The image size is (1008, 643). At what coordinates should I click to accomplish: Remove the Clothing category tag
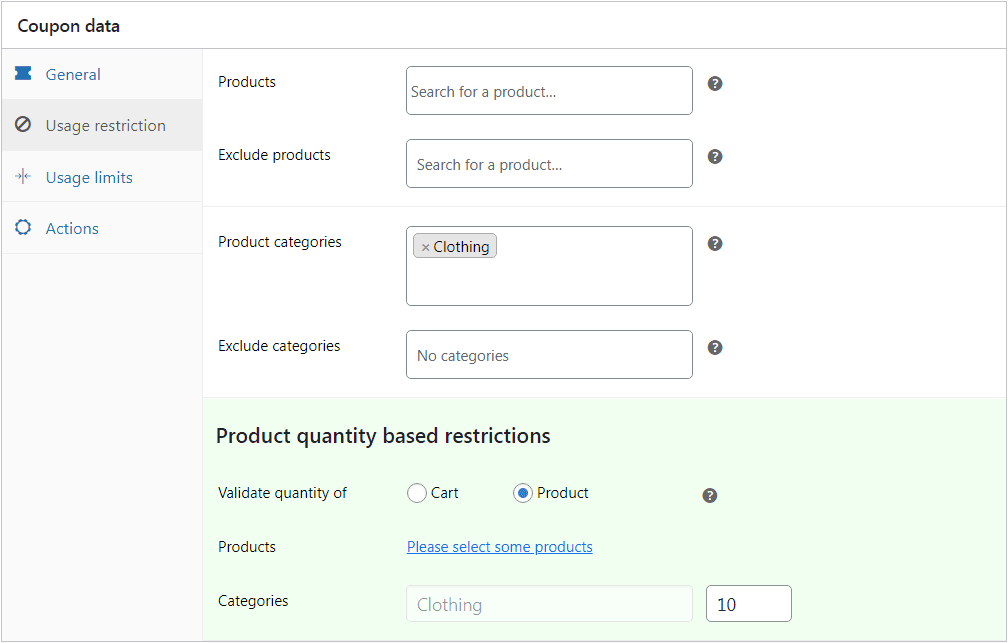(x=425, y=247)
